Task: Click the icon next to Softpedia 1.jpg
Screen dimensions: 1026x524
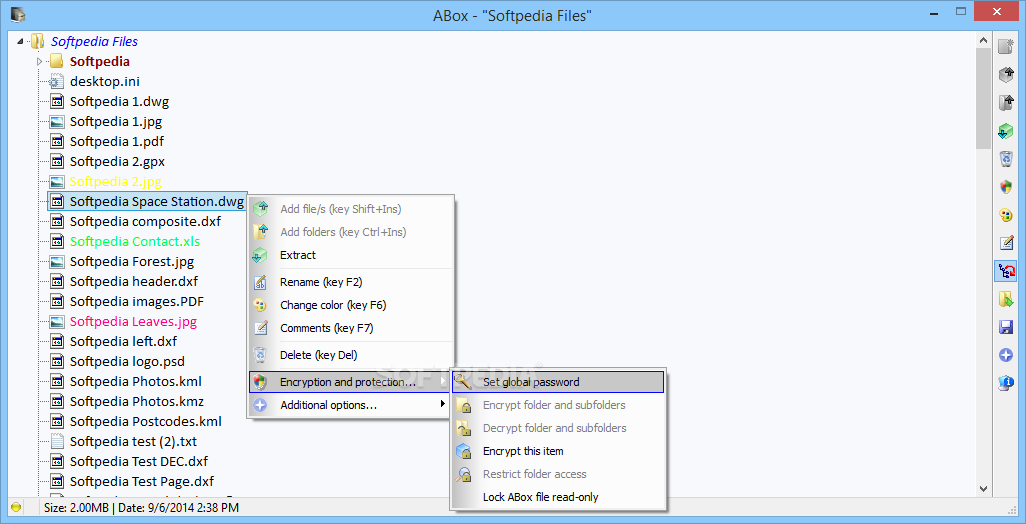Action: click(x=58, y=121)
